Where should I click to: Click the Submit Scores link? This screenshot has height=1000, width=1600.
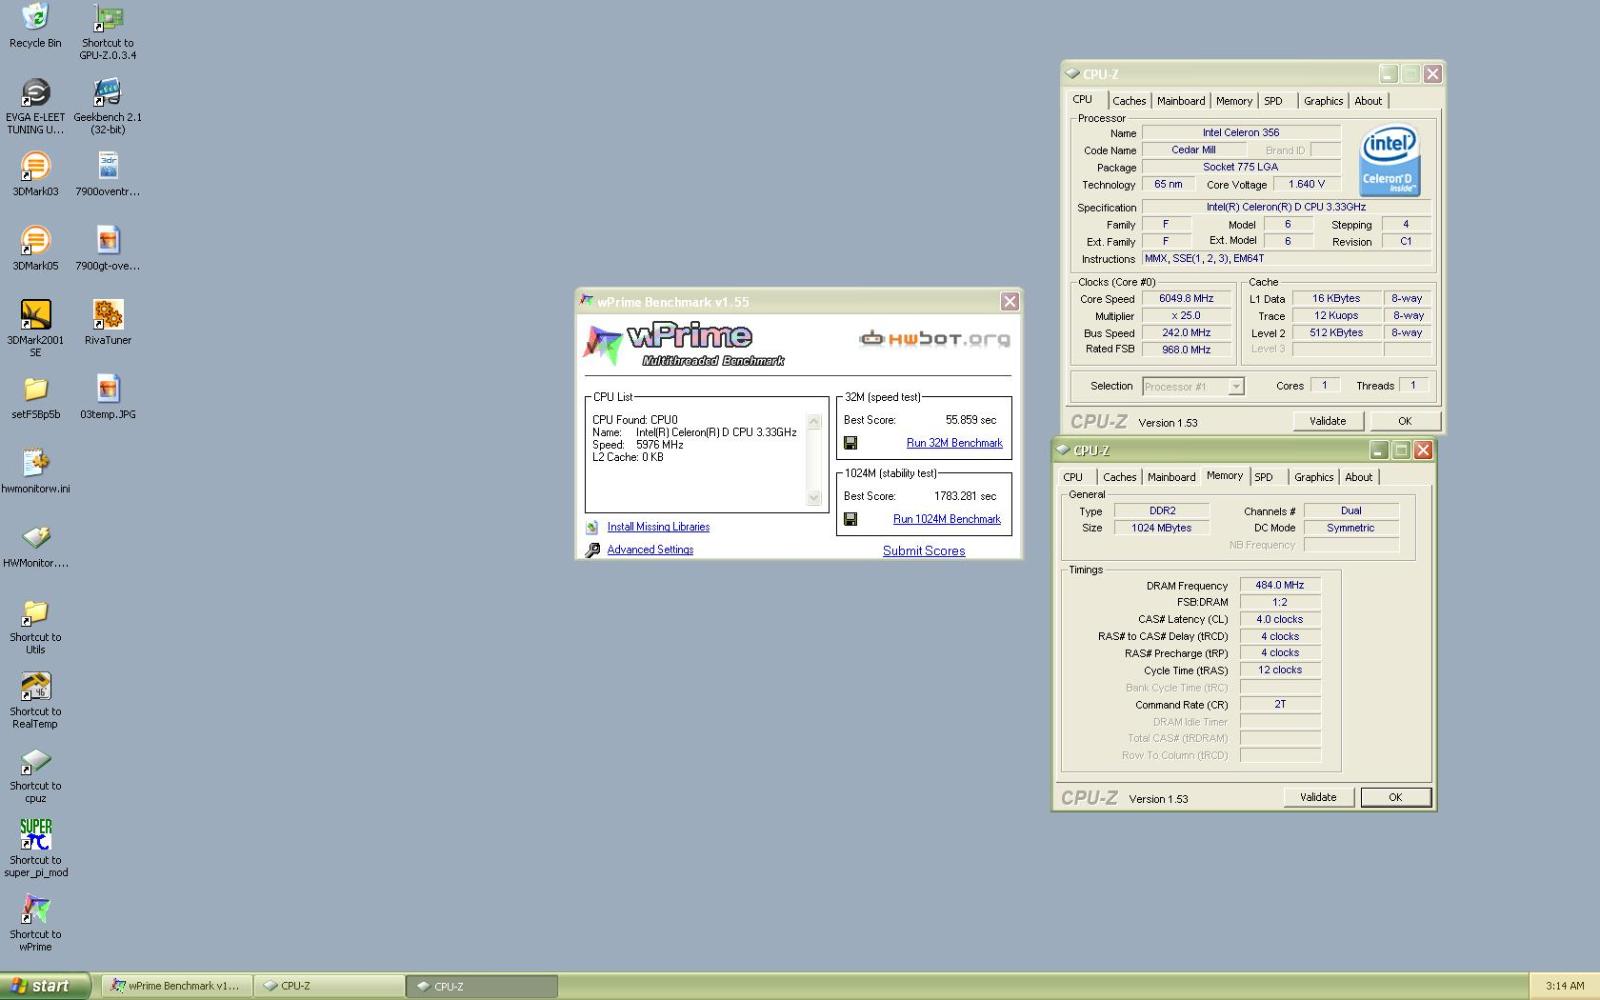(x=924, y=551)
